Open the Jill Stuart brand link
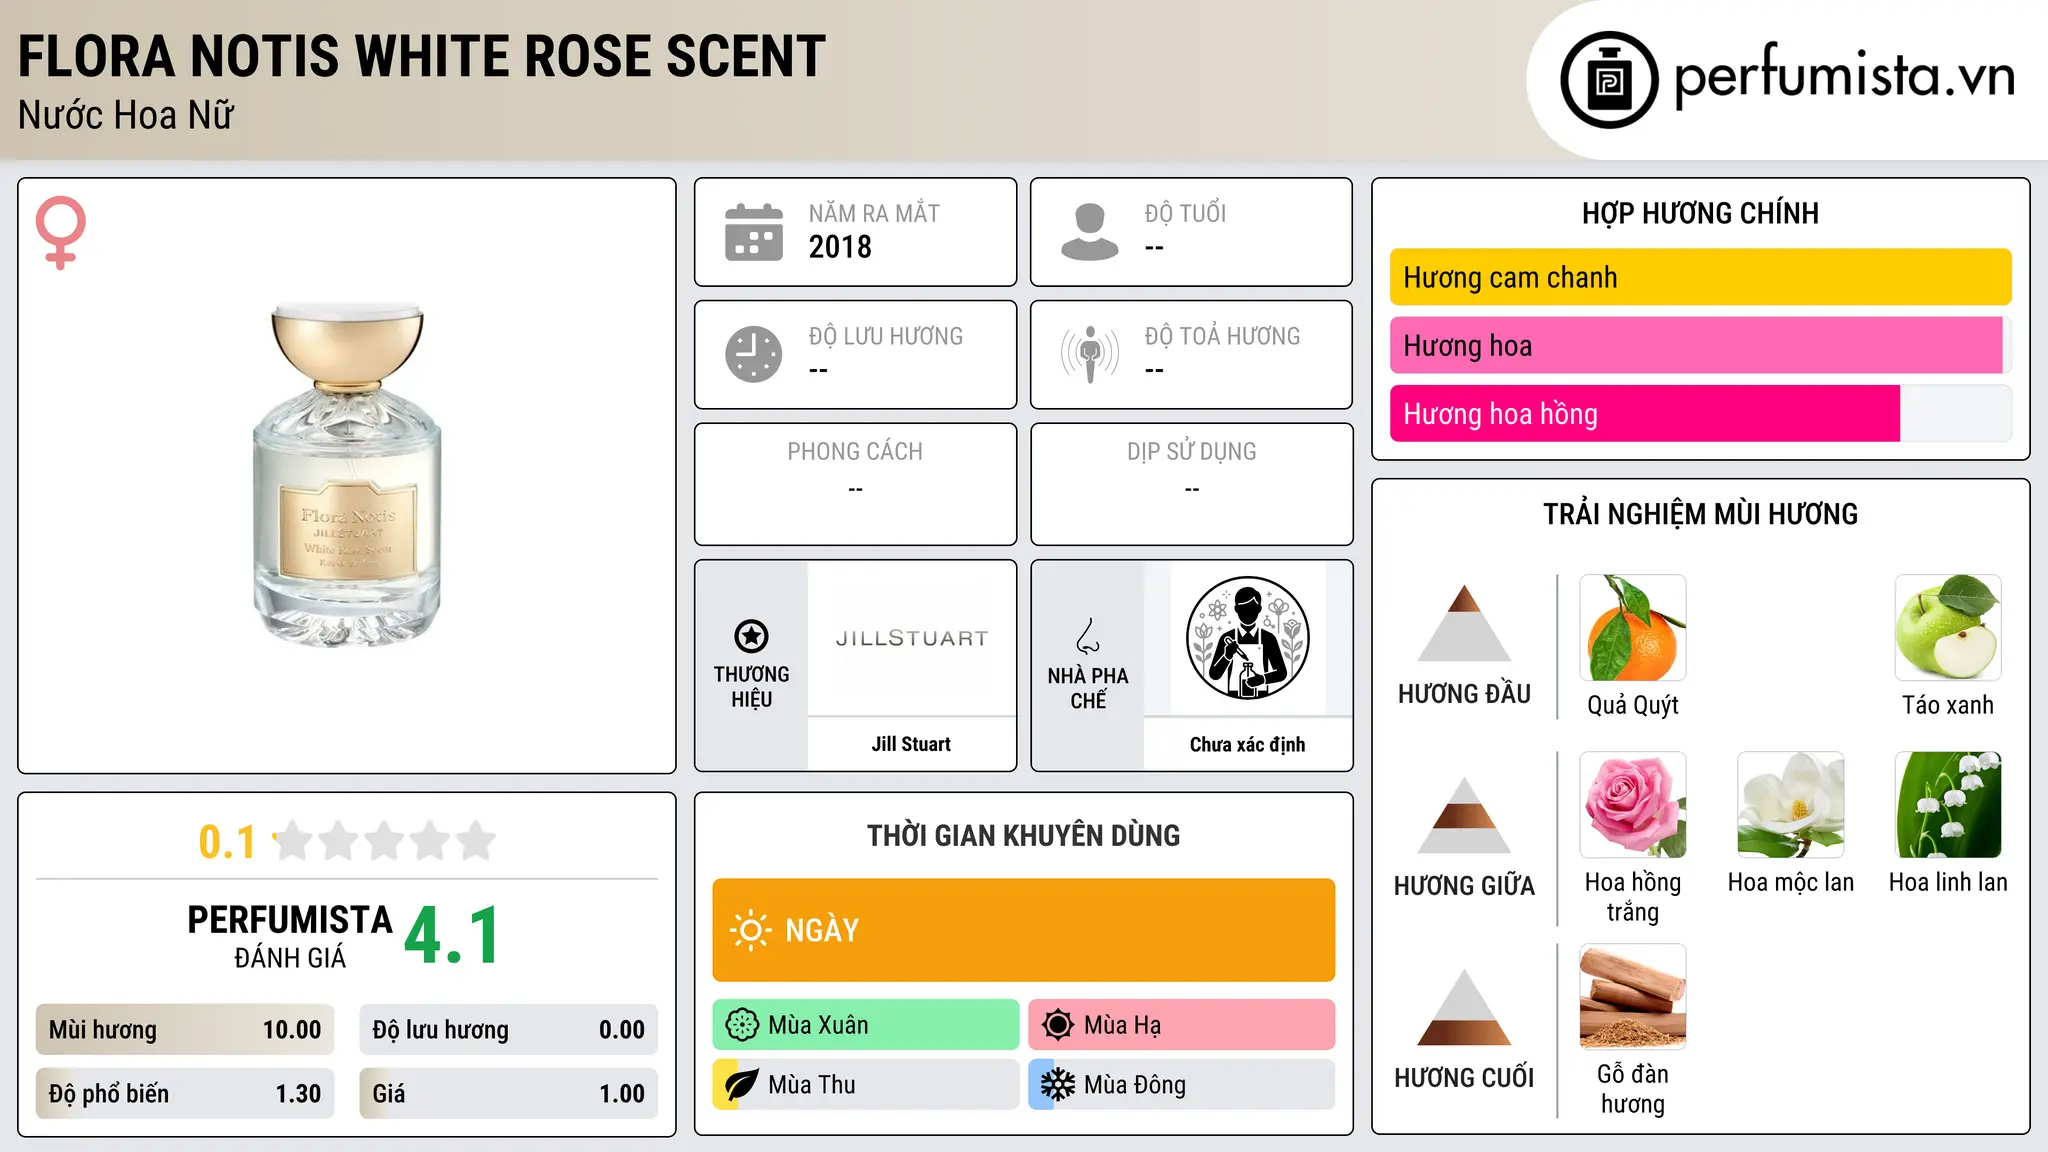2048x1152 pixels. click(911, 744)
